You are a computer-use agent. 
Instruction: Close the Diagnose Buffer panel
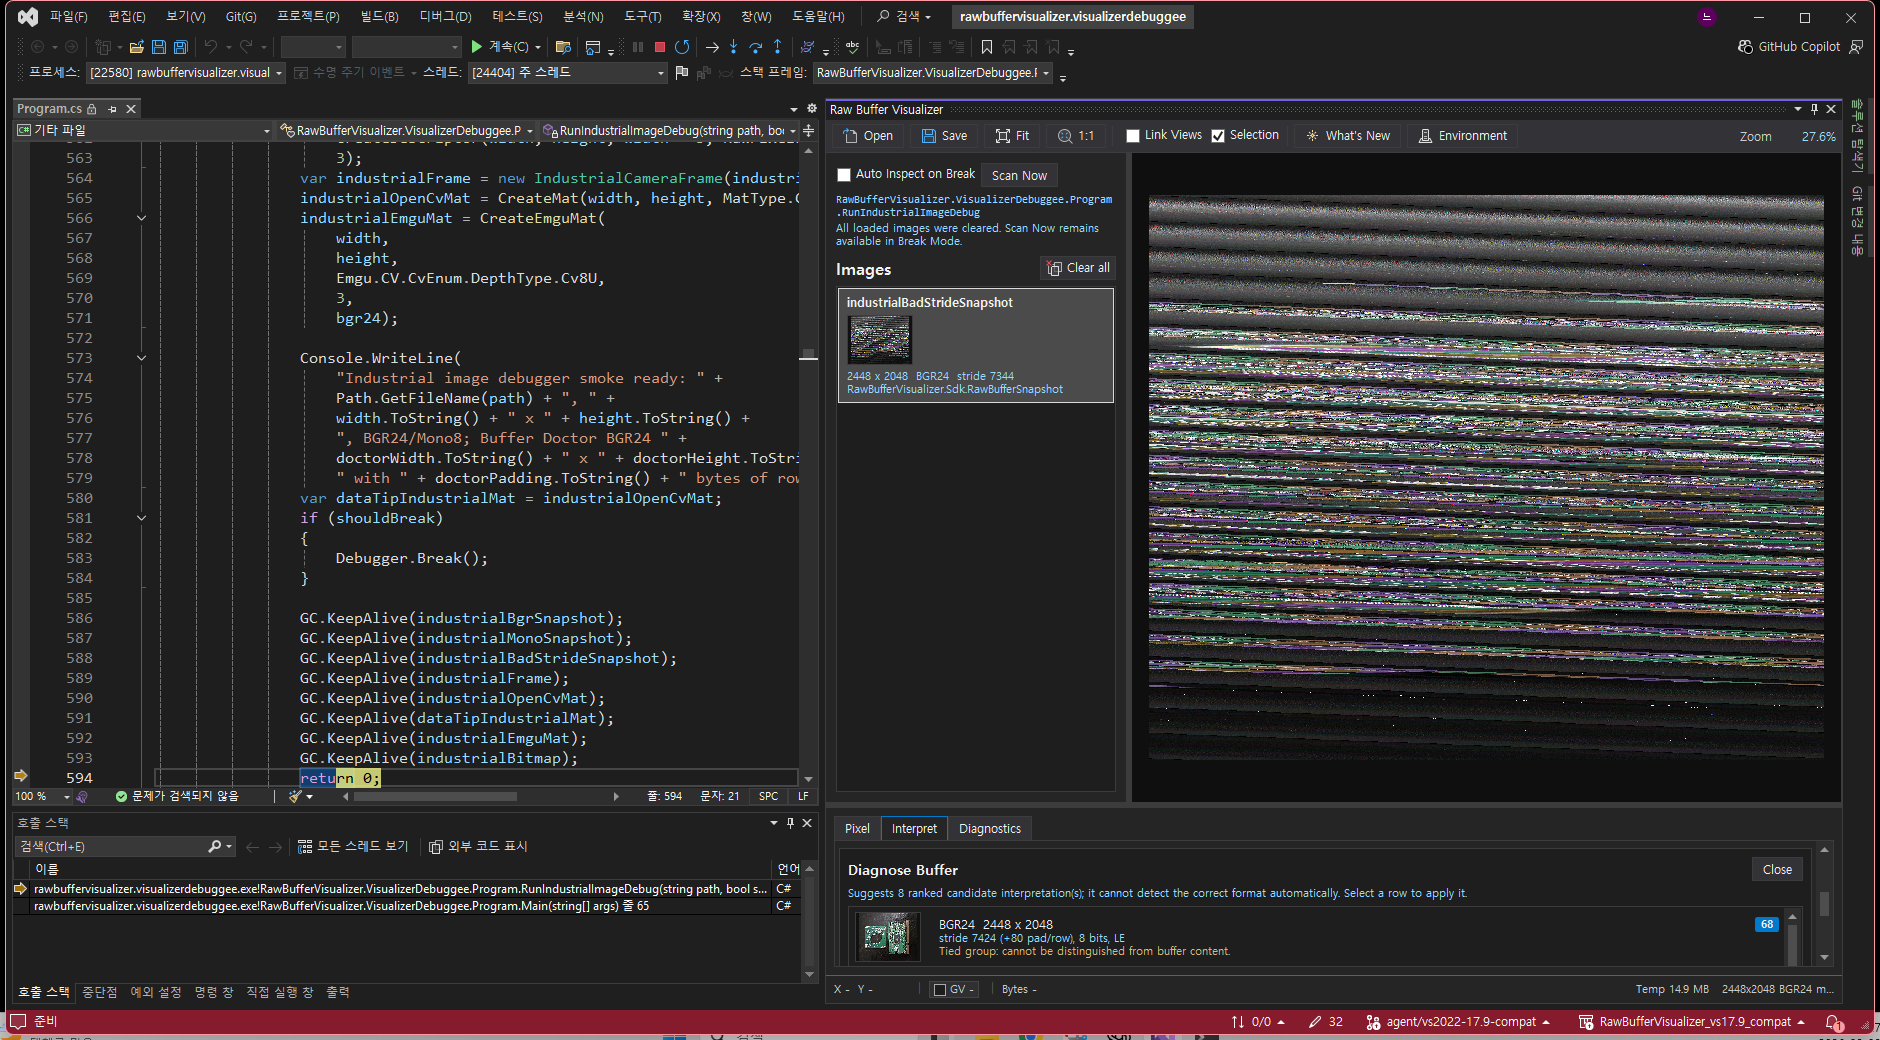tap(1776, 870)
